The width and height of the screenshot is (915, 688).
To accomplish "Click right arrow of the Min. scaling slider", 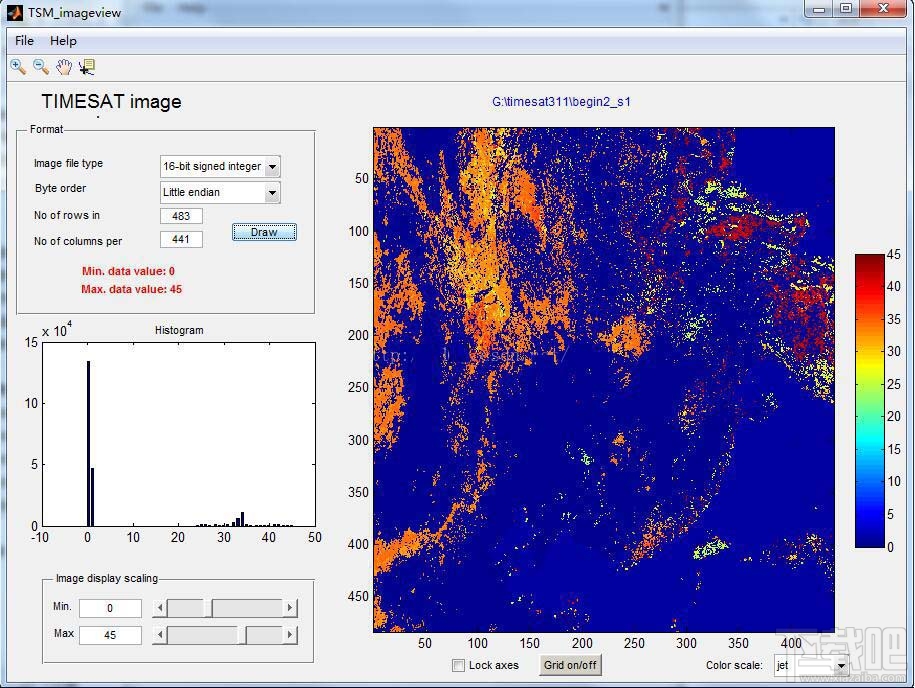I will (290, 608).
